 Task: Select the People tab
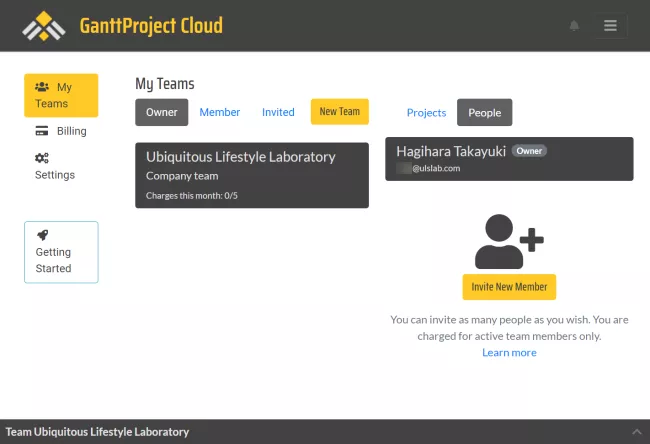coord(485,112)
